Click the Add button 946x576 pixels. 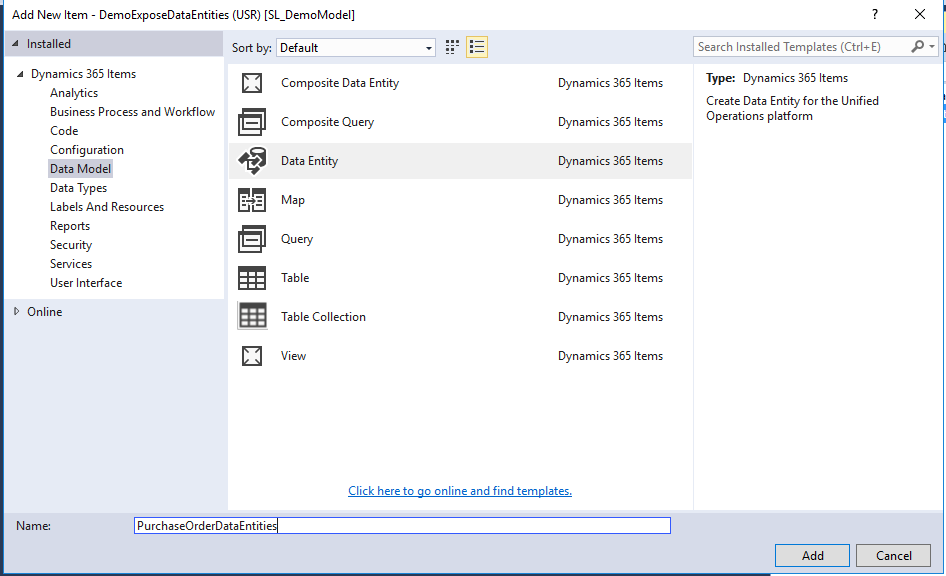(812, 555)
